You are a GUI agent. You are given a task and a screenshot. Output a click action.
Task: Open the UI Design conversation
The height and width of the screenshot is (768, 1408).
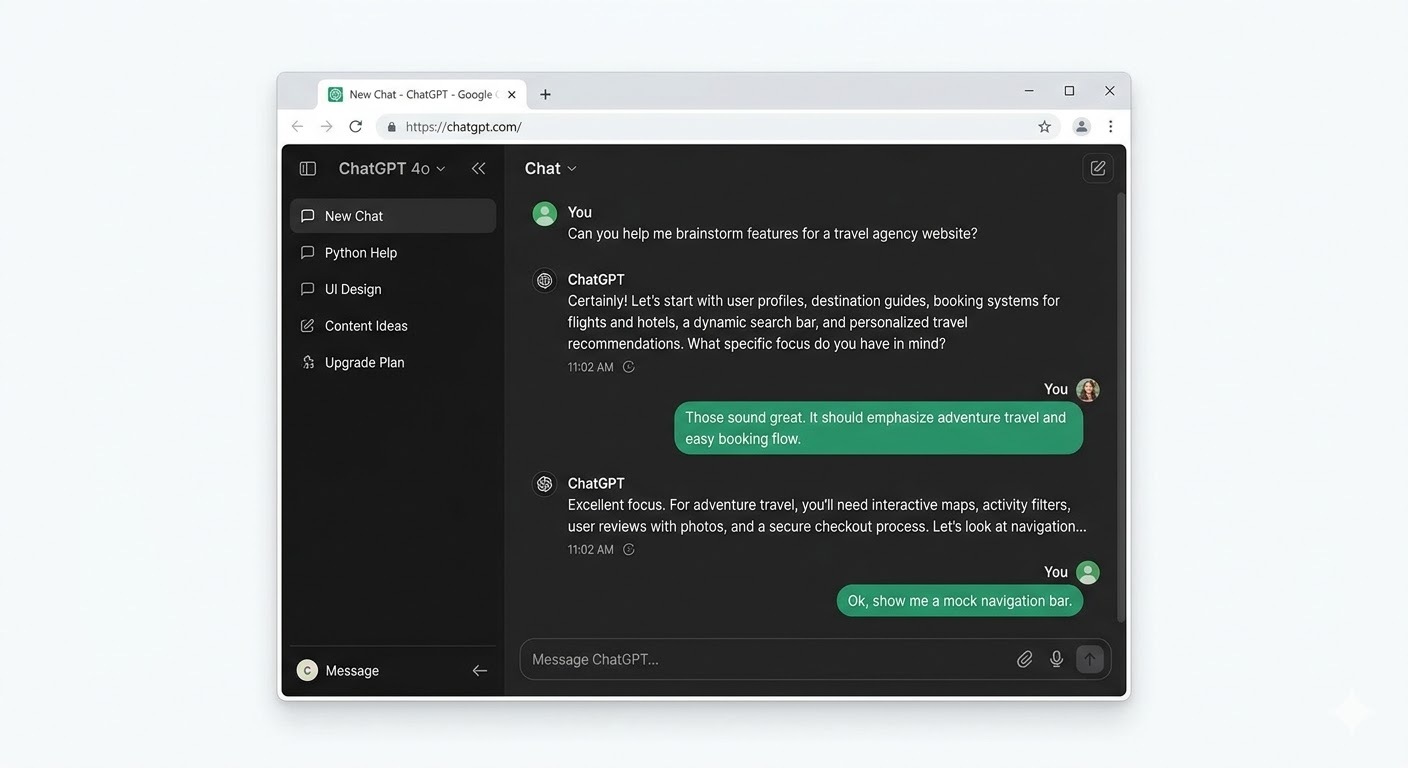pyautogui.click(x=393, y=289)
